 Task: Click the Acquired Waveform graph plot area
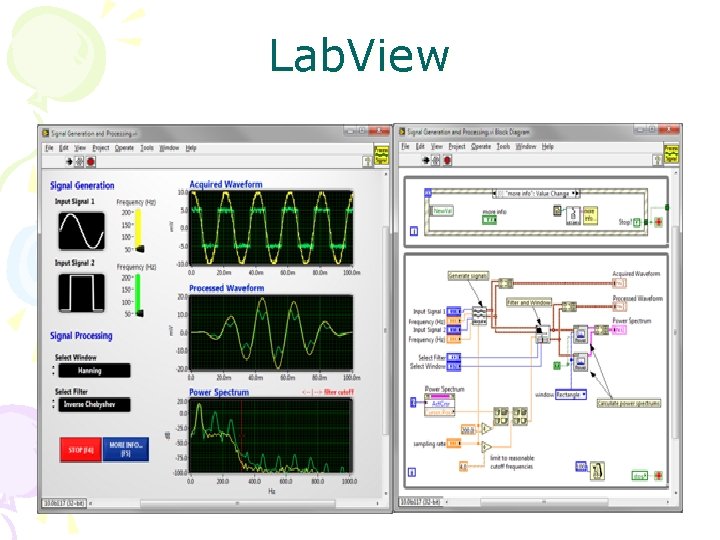point(271,228)
